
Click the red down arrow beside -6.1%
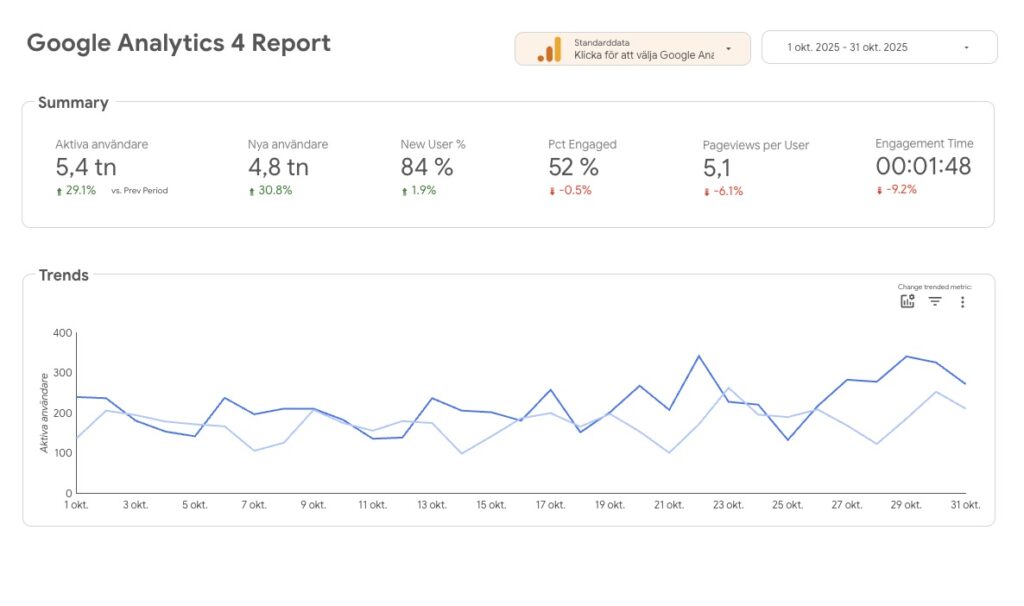coord(707,192)
